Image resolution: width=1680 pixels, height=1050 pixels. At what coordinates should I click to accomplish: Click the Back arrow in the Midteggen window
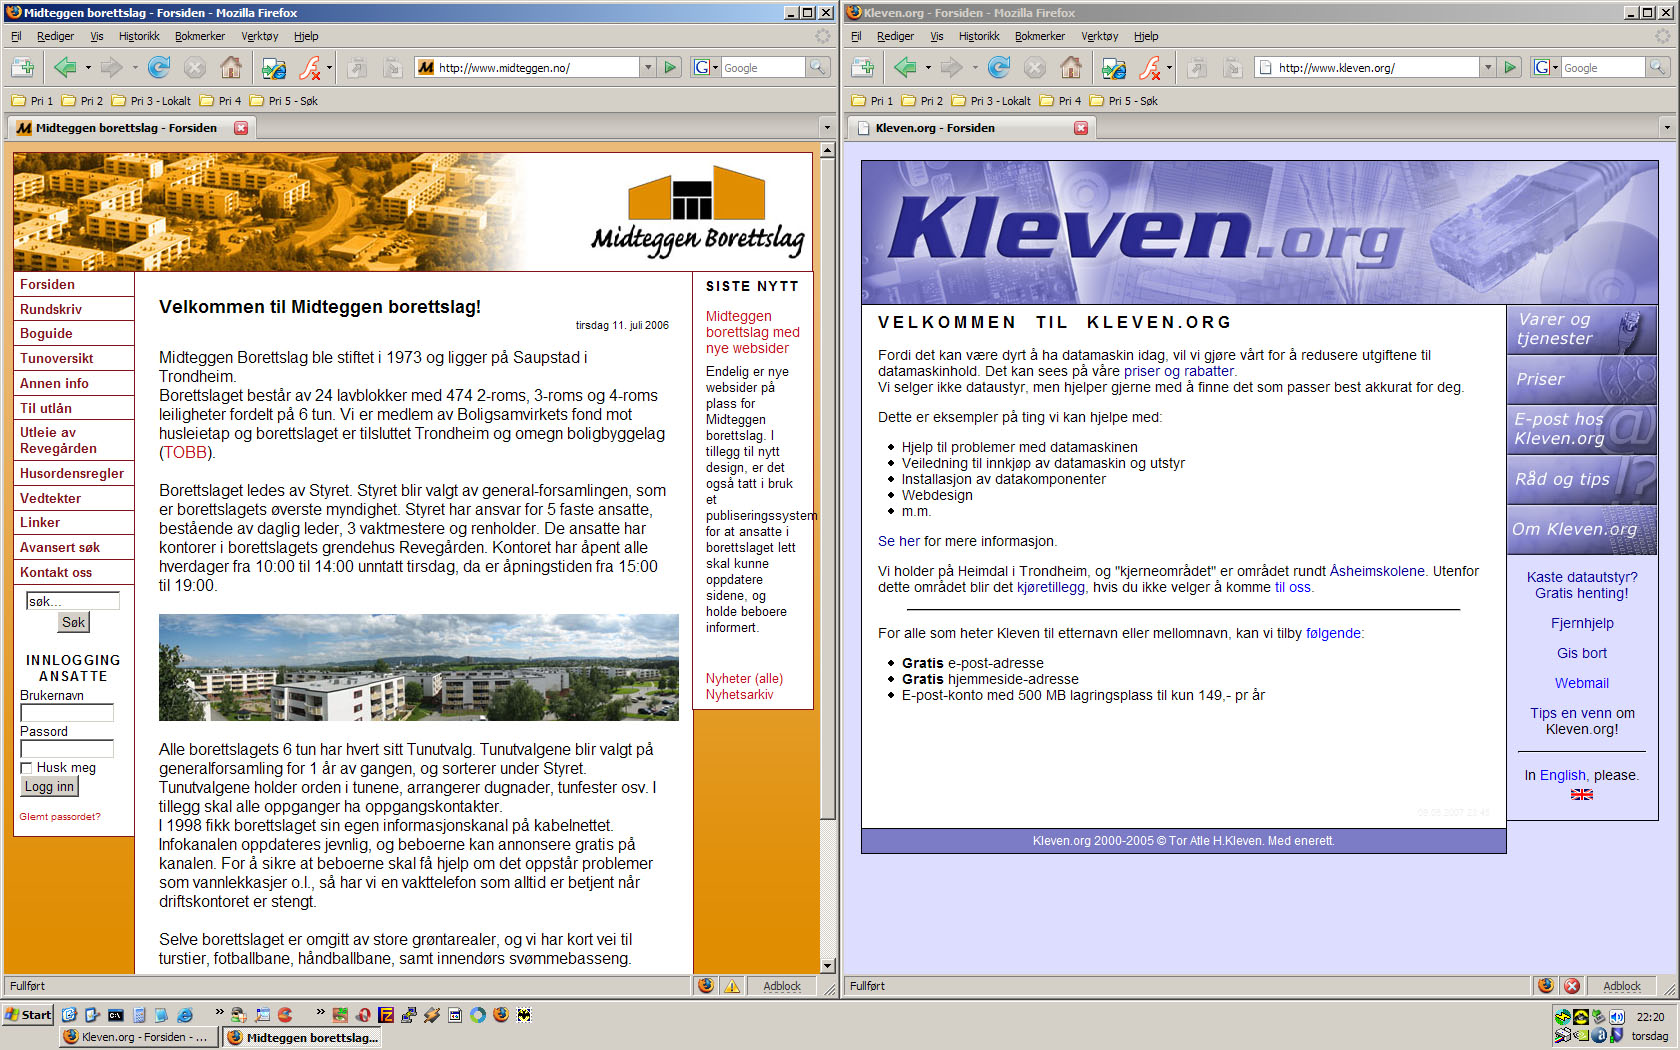tap(65, 67)
